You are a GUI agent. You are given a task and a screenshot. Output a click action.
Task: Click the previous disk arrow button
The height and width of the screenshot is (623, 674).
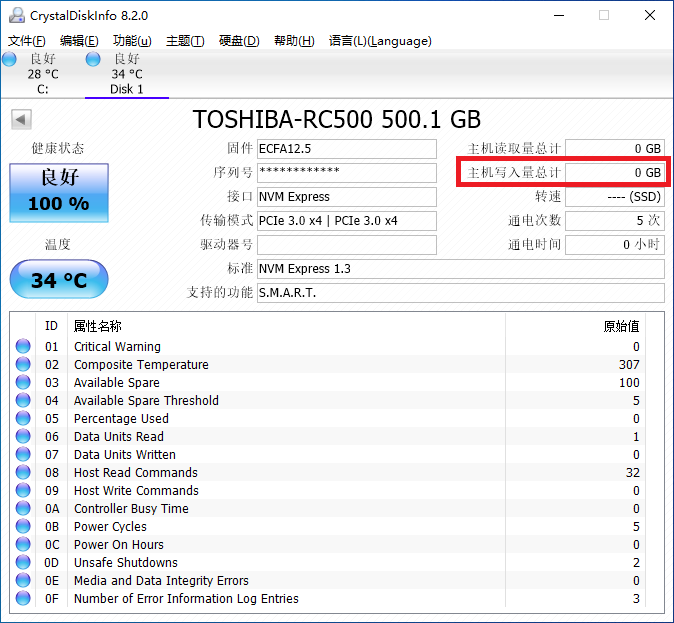[21, 120]
